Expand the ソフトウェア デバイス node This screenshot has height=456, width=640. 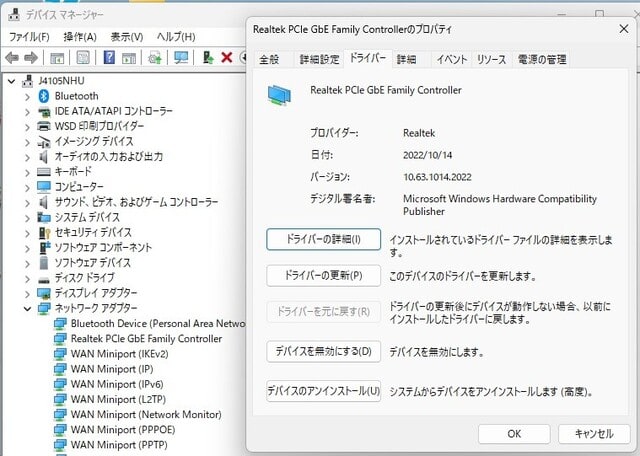tap(27, 263)
